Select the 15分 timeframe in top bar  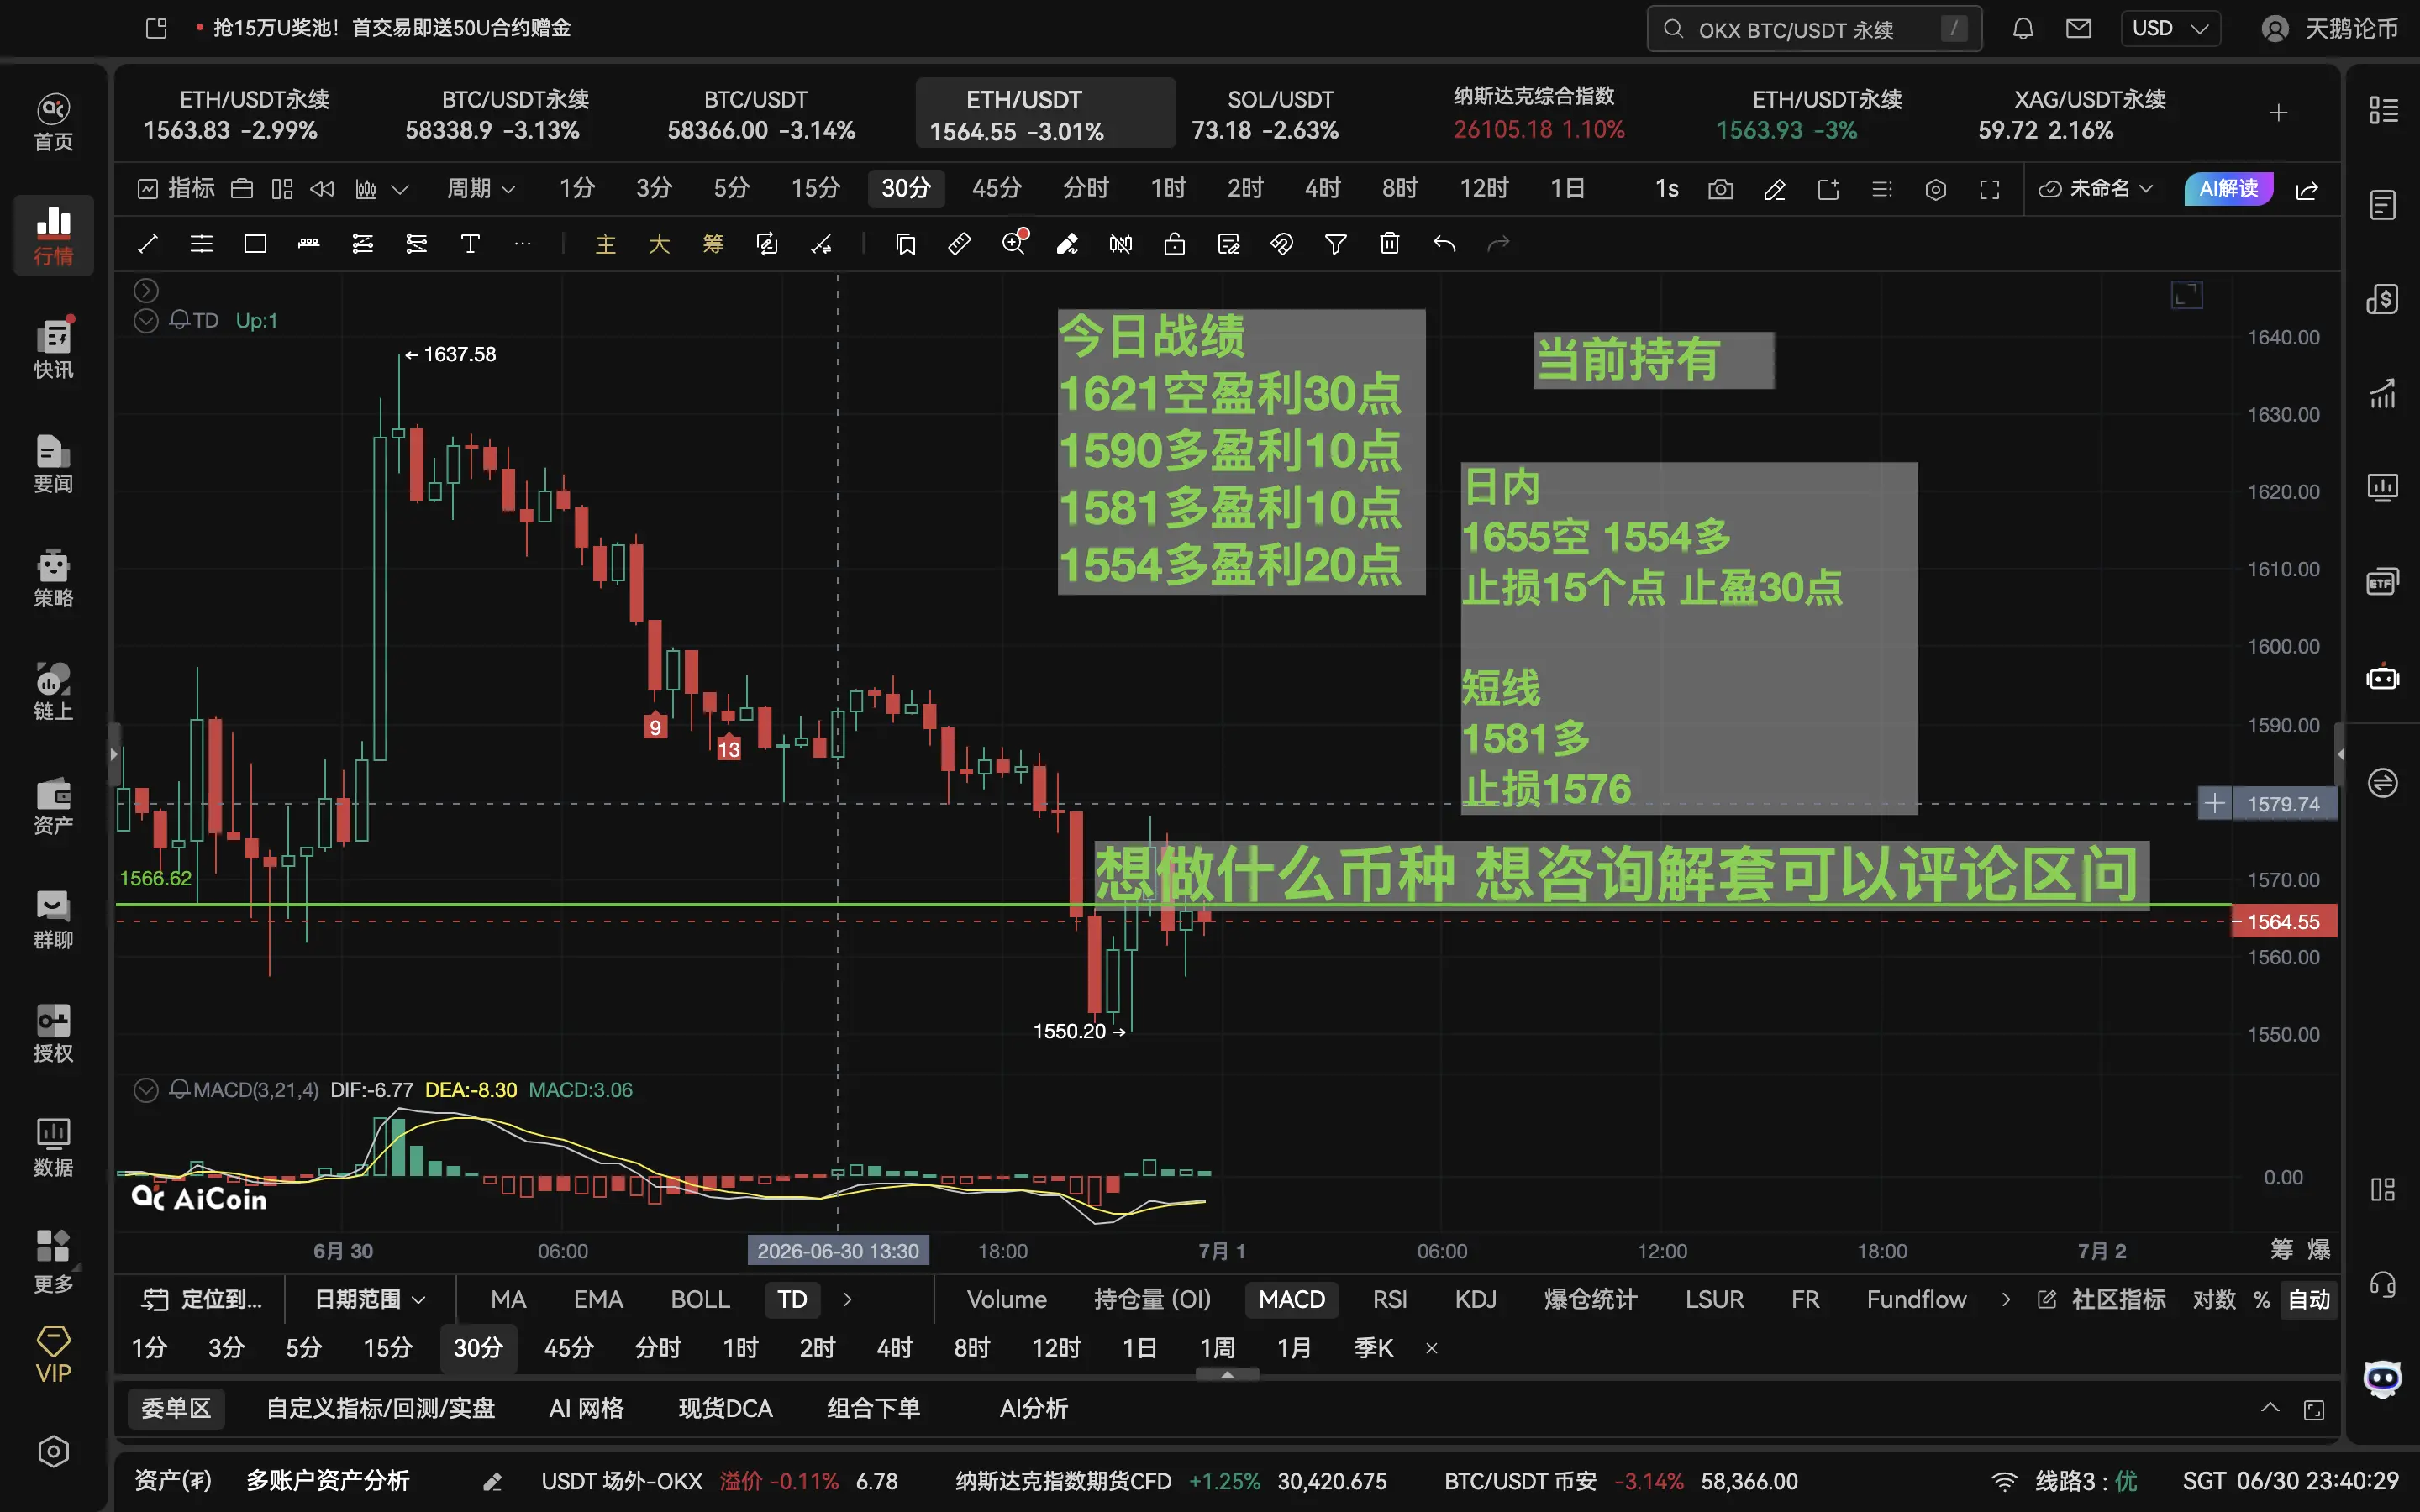pyautogui.click(x=815, y=188)
